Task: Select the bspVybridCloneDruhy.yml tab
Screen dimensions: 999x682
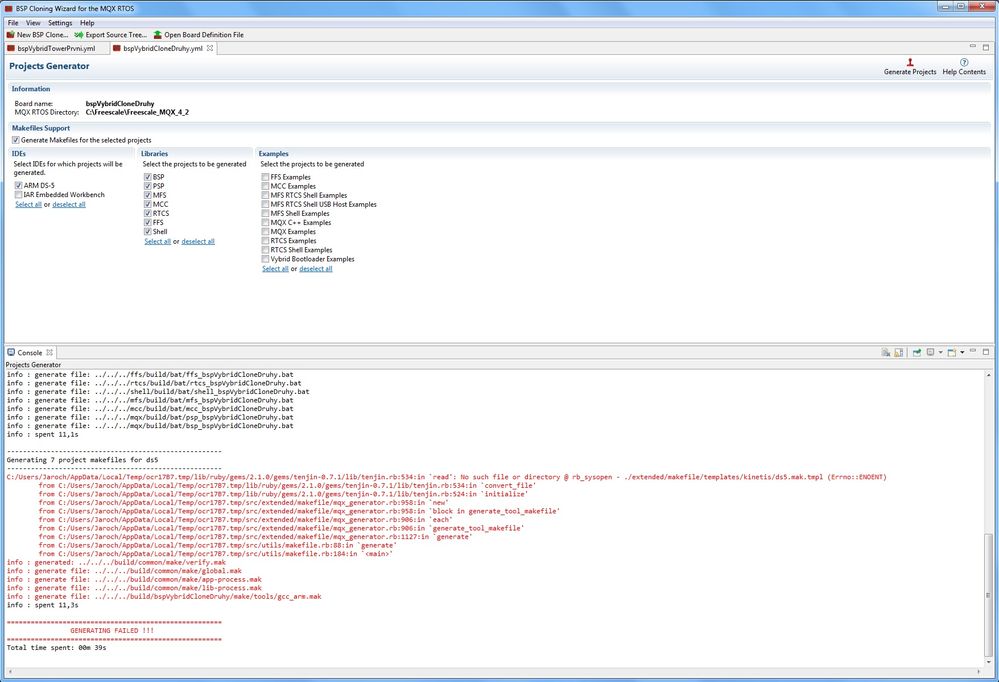Action: [x=163, y=48]
